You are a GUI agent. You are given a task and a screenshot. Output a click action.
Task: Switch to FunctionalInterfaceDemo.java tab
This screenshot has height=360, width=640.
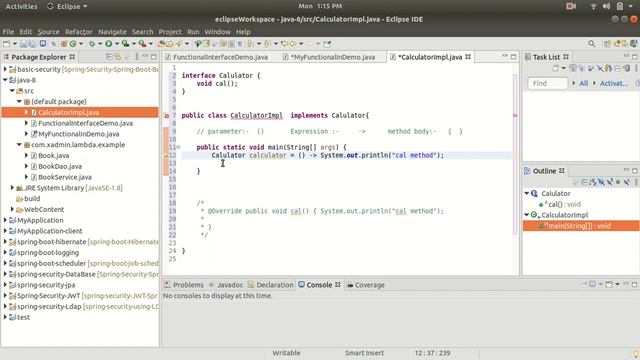click(x=220, y=57)
